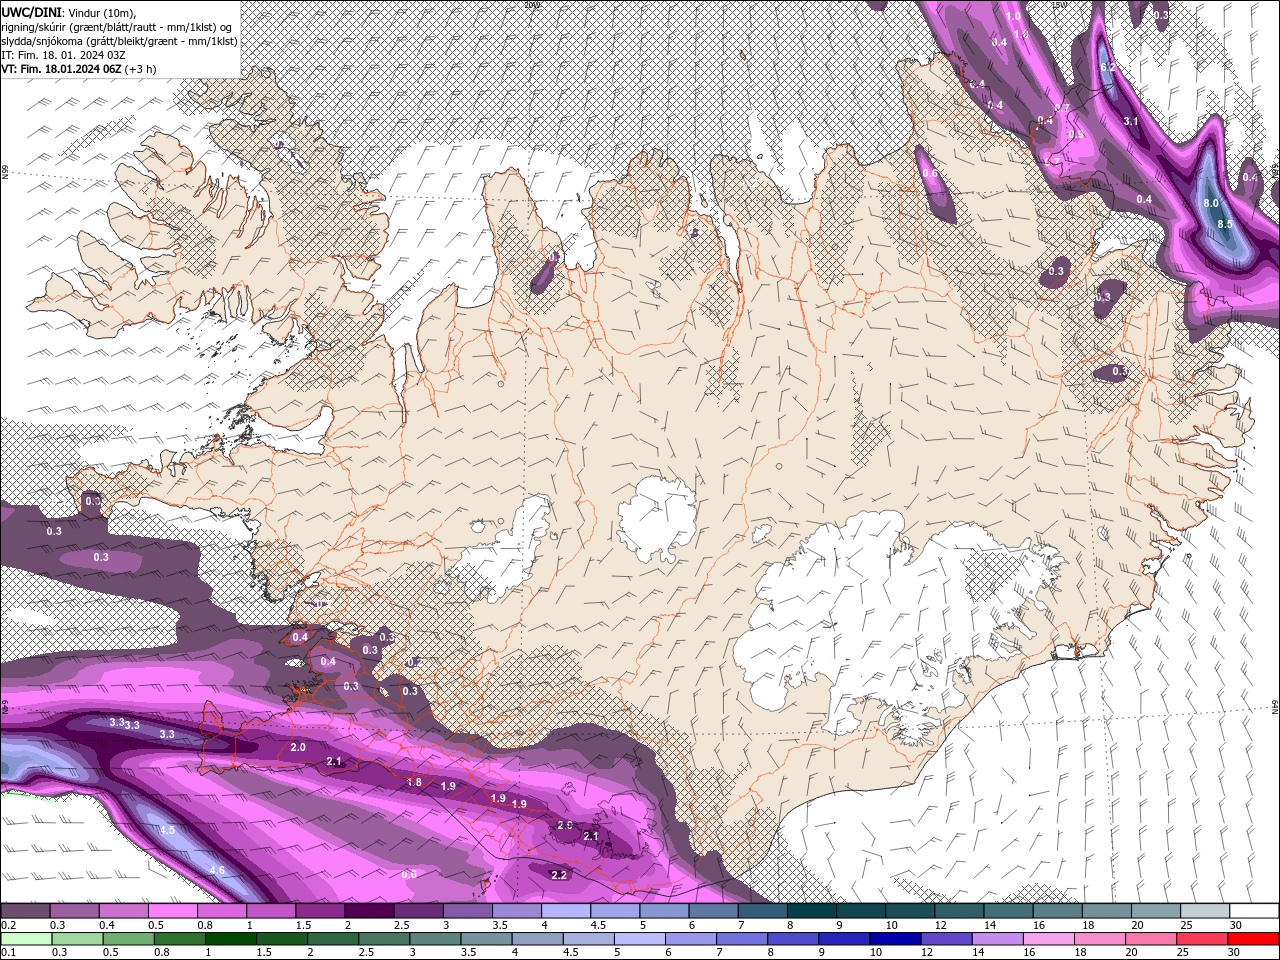Select the 0.2 swatch in the upper legend row
This screenshot has height=960, width=1280.
click(25, 911)
